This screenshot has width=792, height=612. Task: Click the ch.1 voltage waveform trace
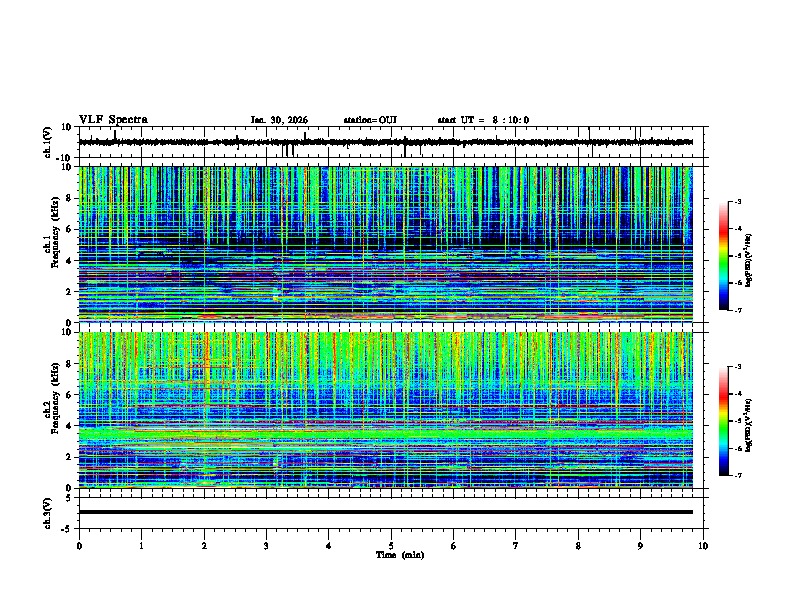click(x=385, y=142)
